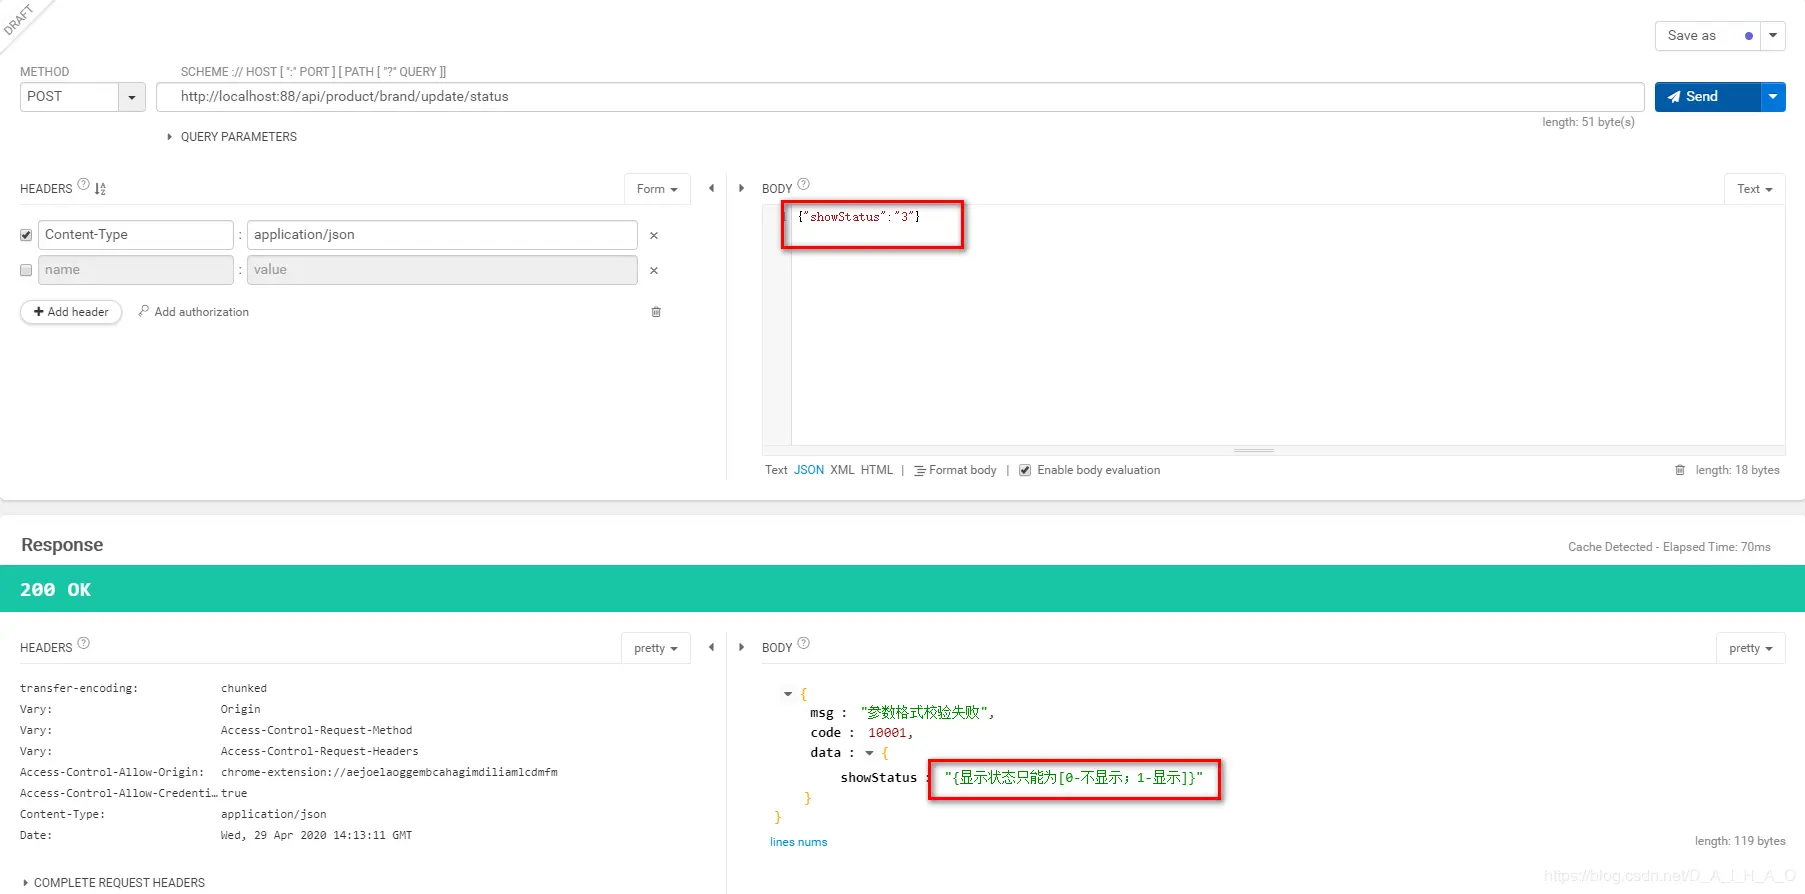Disable the Content-Type header checkbox
This screenshot has width=1805, height=894.
[26, 235]
